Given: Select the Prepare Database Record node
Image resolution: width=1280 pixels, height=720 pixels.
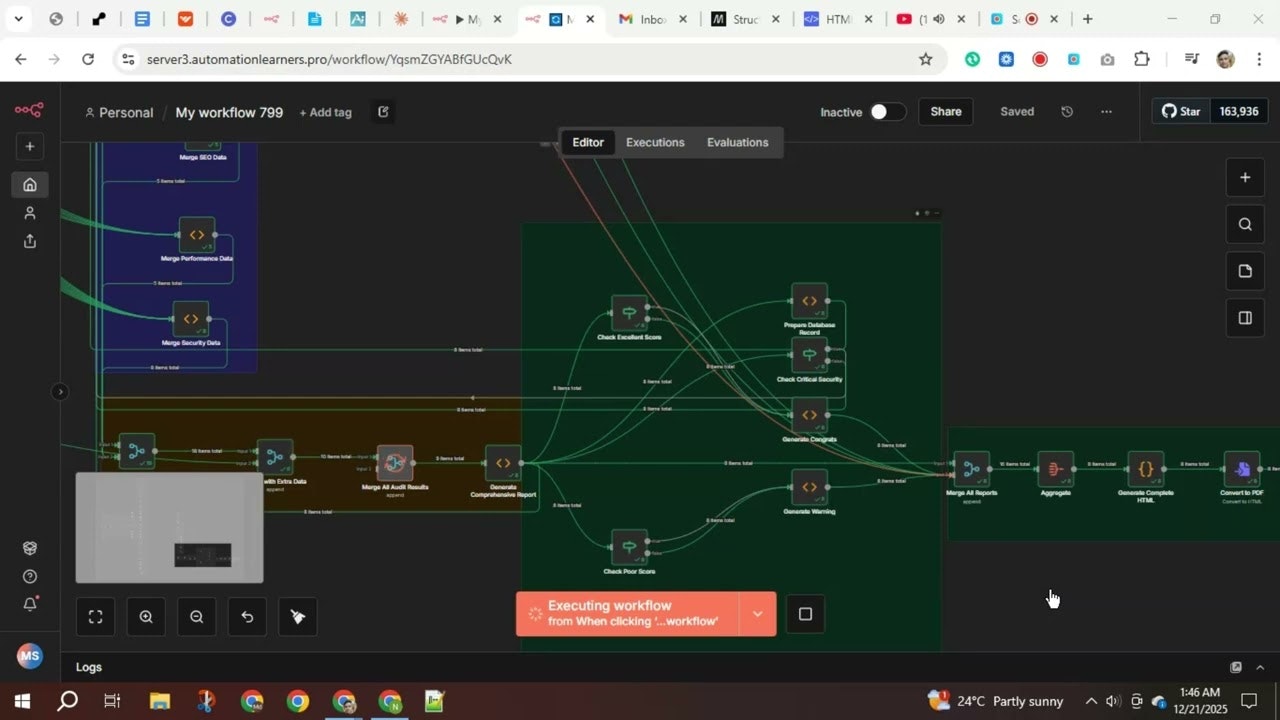Looking at the screenshot, I should click(x=809, y=301).
